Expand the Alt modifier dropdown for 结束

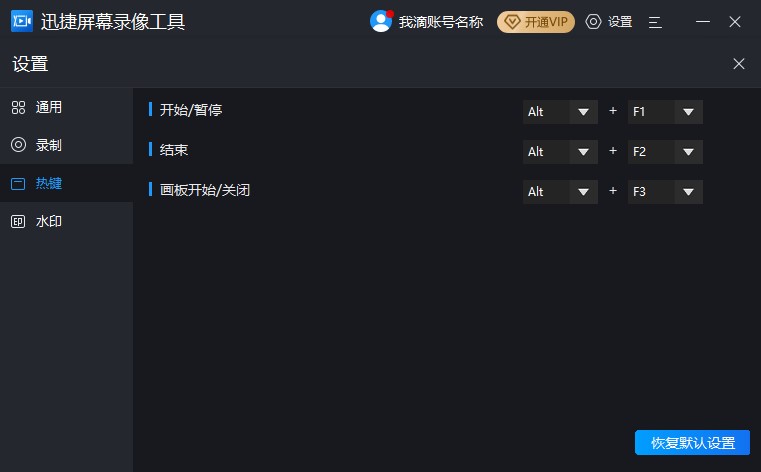click(584, 152)
